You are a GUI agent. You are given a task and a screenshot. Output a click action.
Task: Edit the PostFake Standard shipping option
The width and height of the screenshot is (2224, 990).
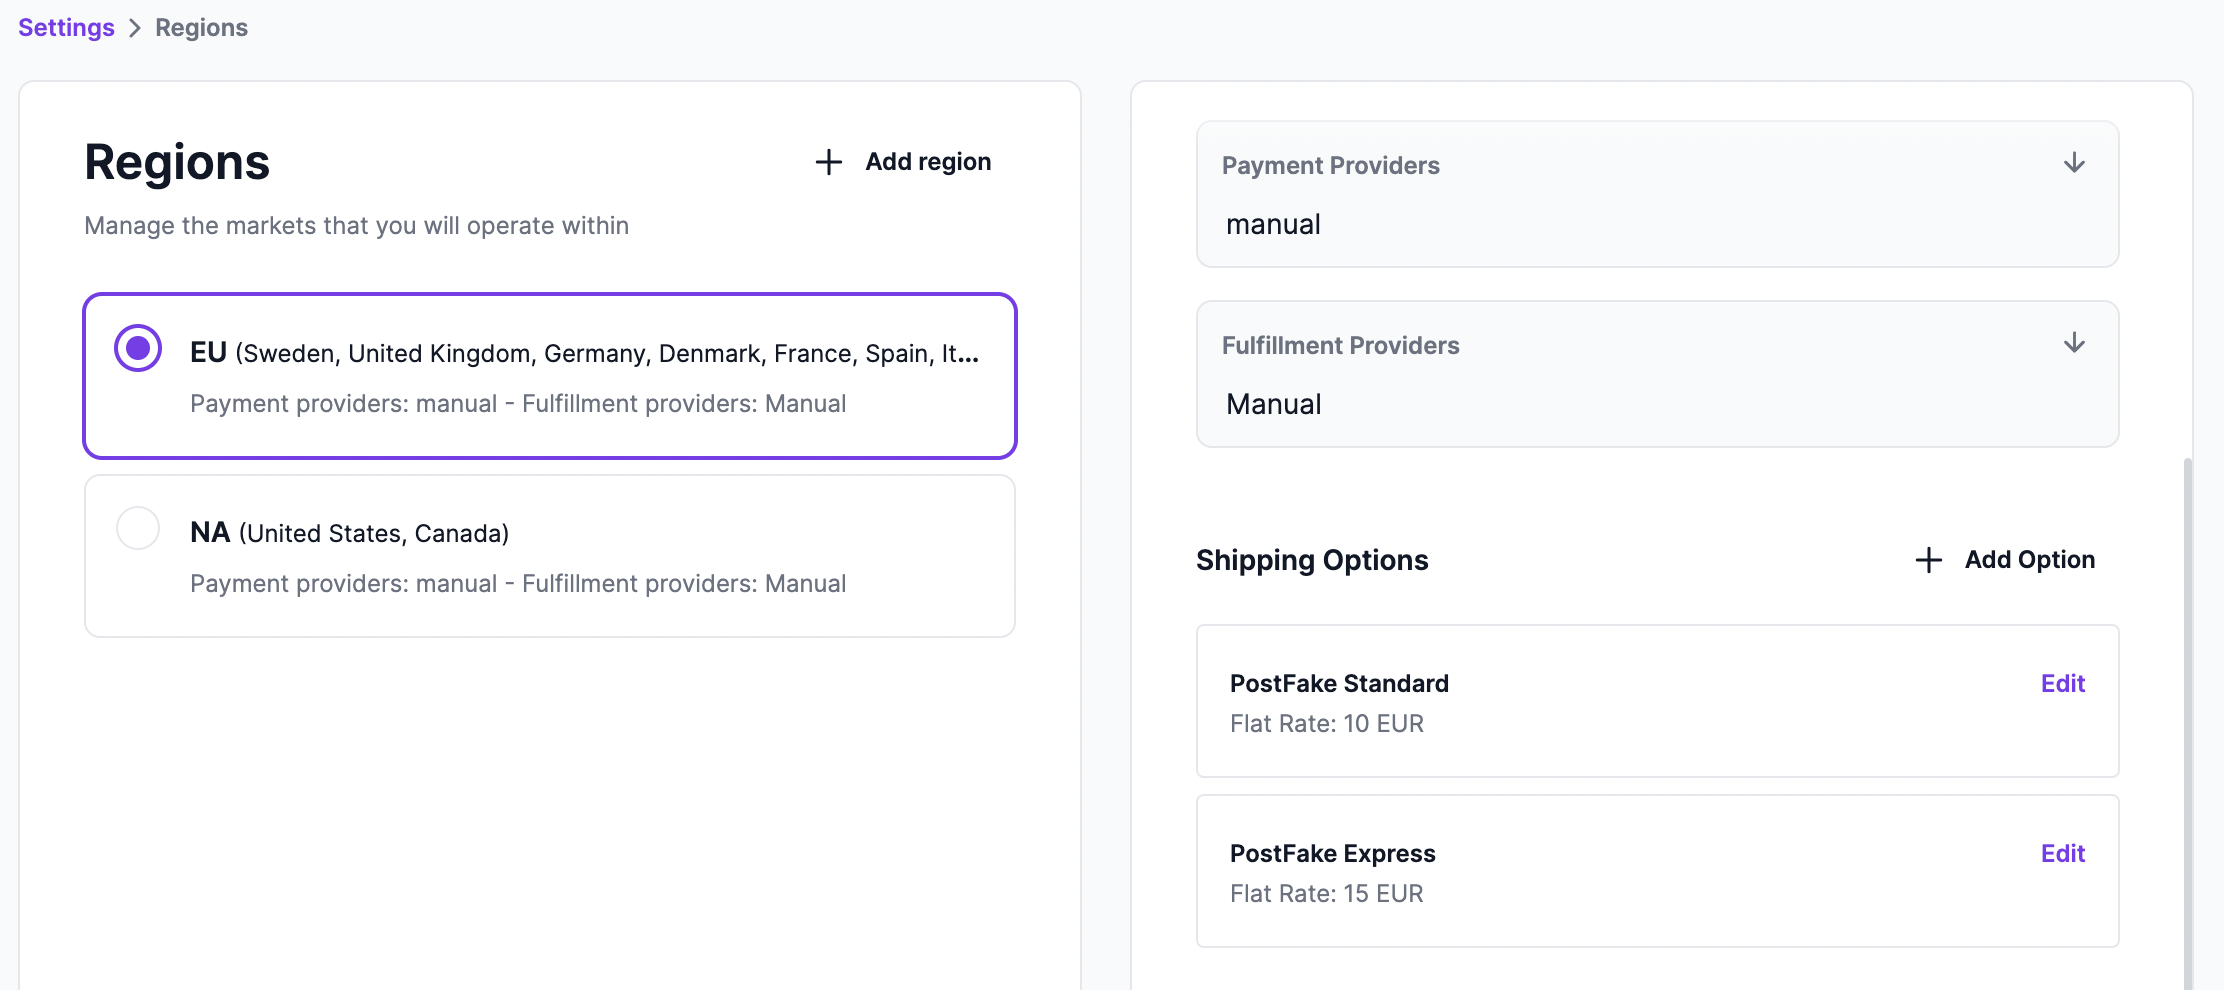tap(2062, 683)
